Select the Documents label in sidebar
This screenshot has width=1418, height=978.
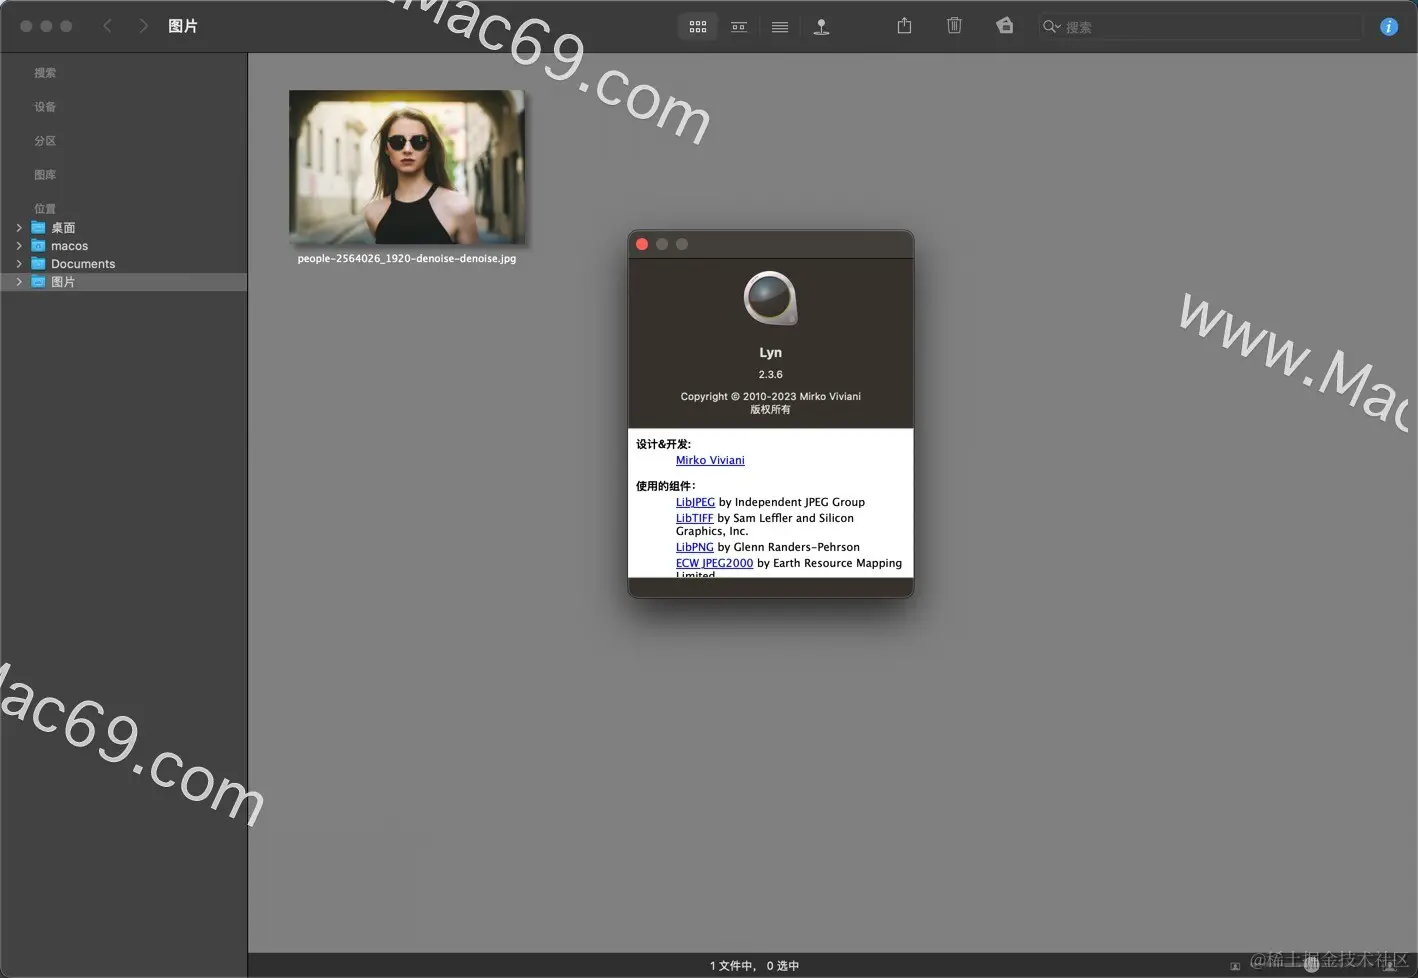click(83, 264)
